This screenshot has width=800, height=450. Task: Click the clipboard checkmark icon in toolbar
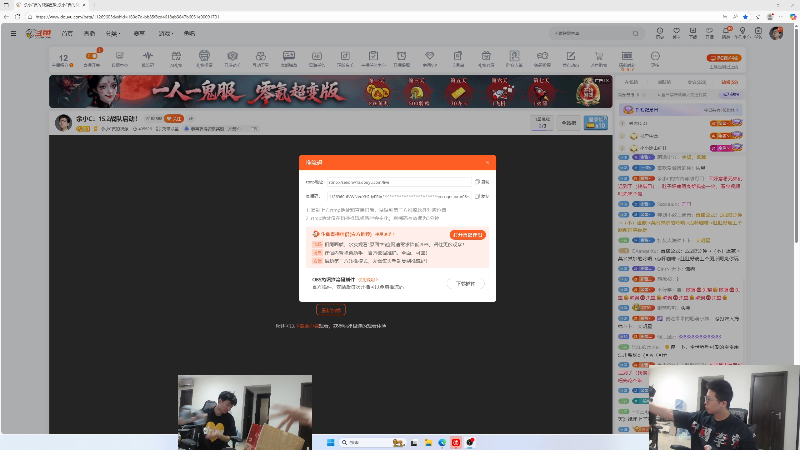pyautogui.click(x=373, y=56)
